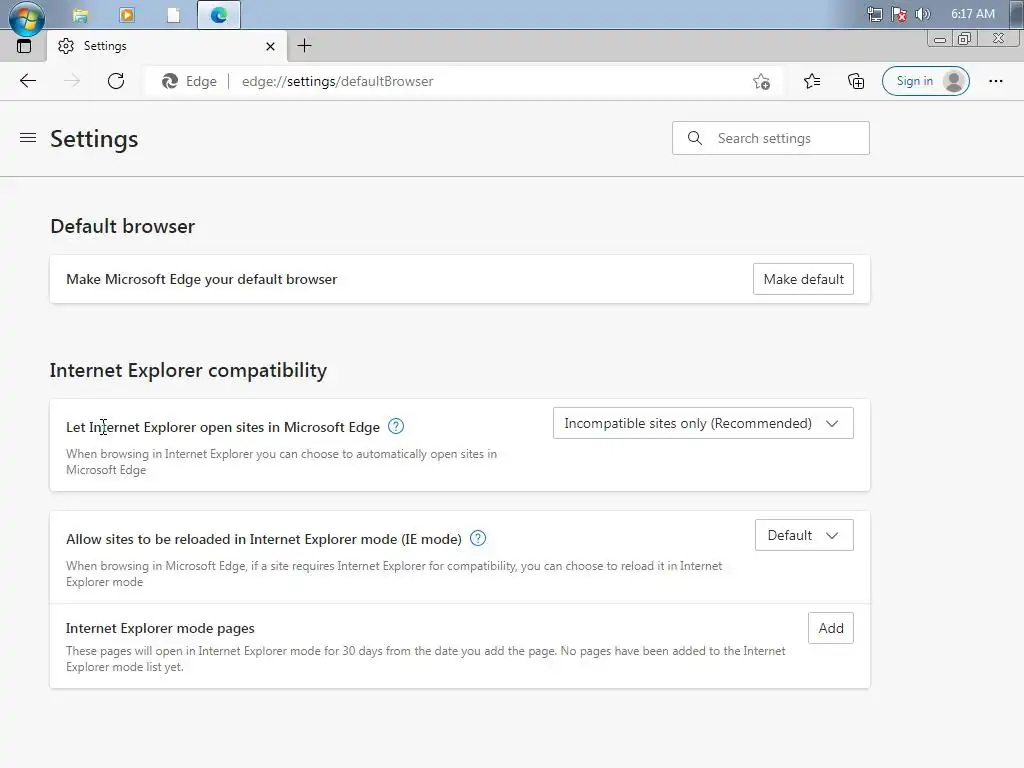
Task: Show help for Internet Explorer mode reload
Action: point(478,538)
